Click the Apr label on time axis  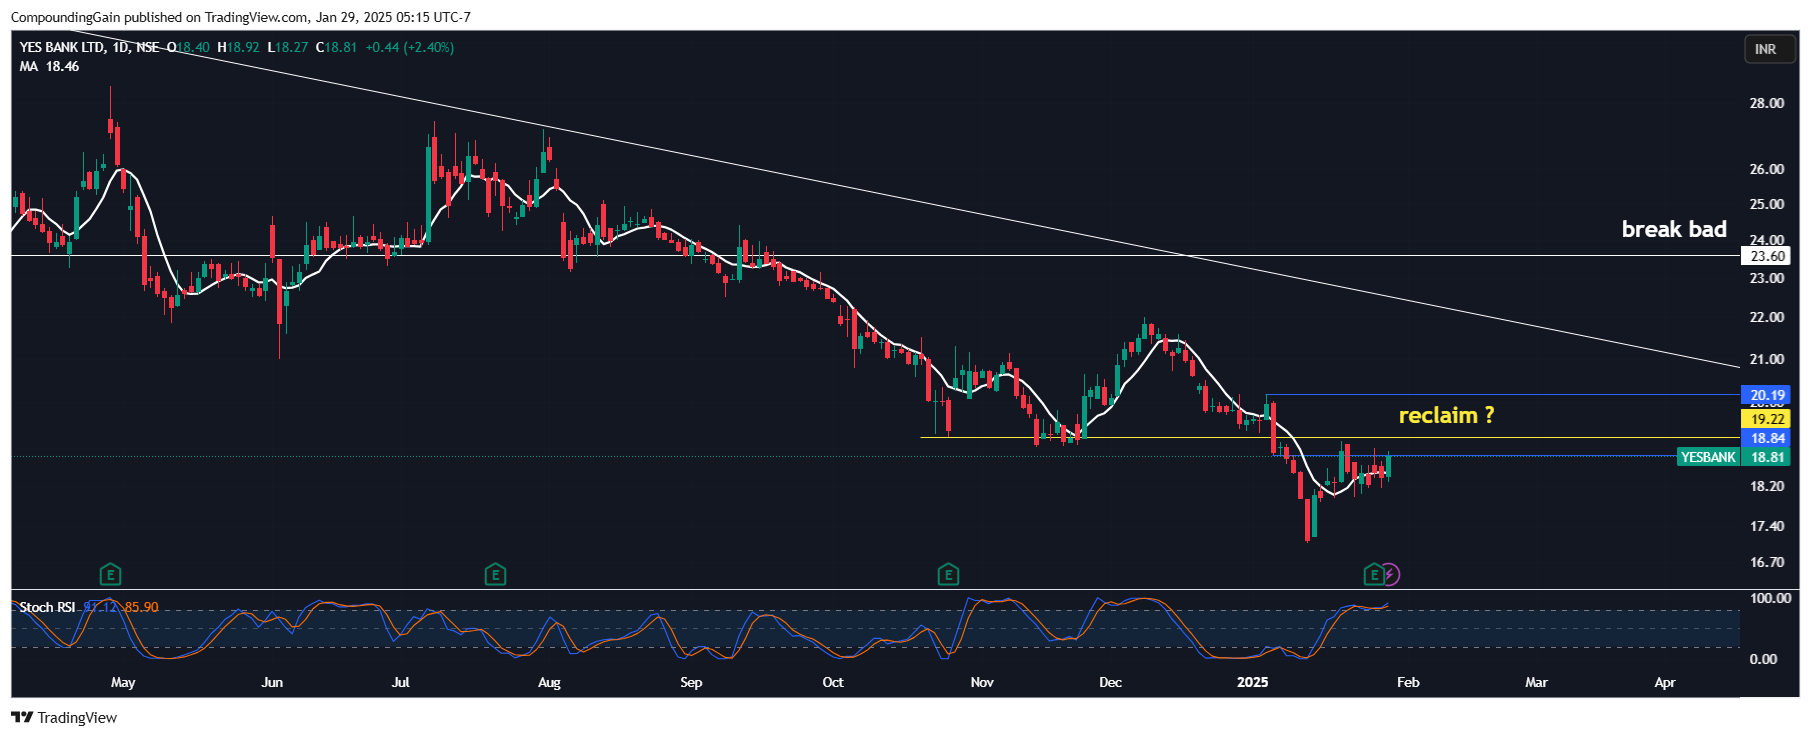coord(1665,682)
